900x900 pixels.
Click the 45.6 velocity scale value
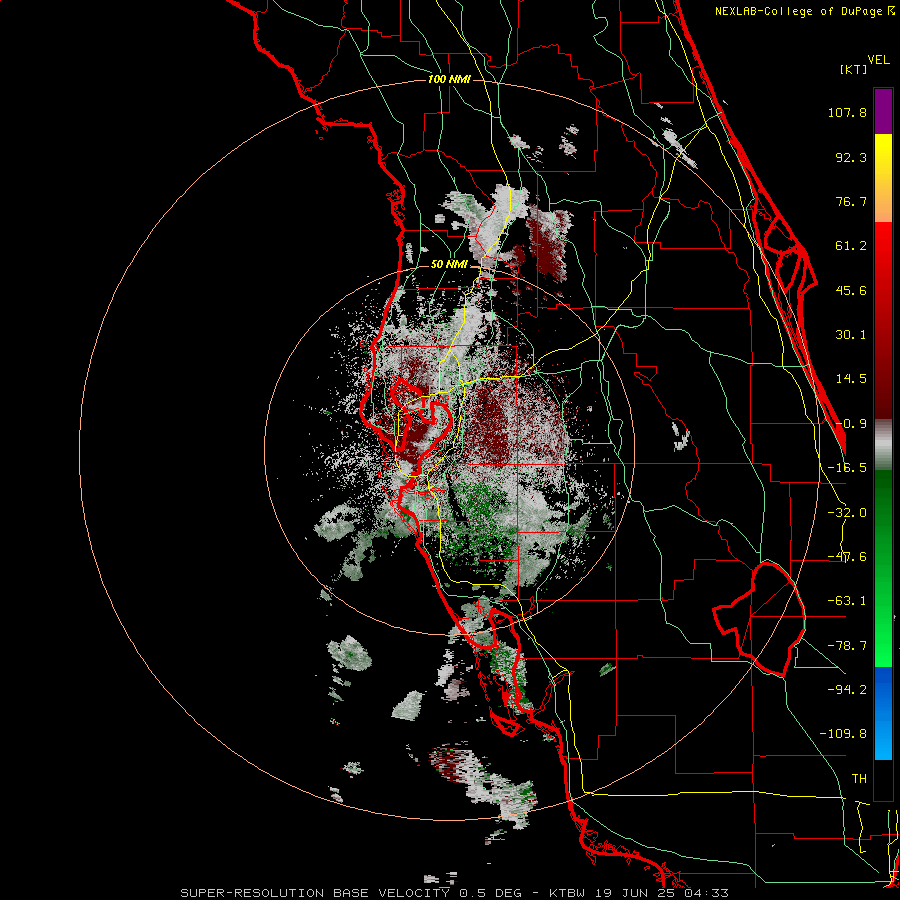click(x=851, y=290)
